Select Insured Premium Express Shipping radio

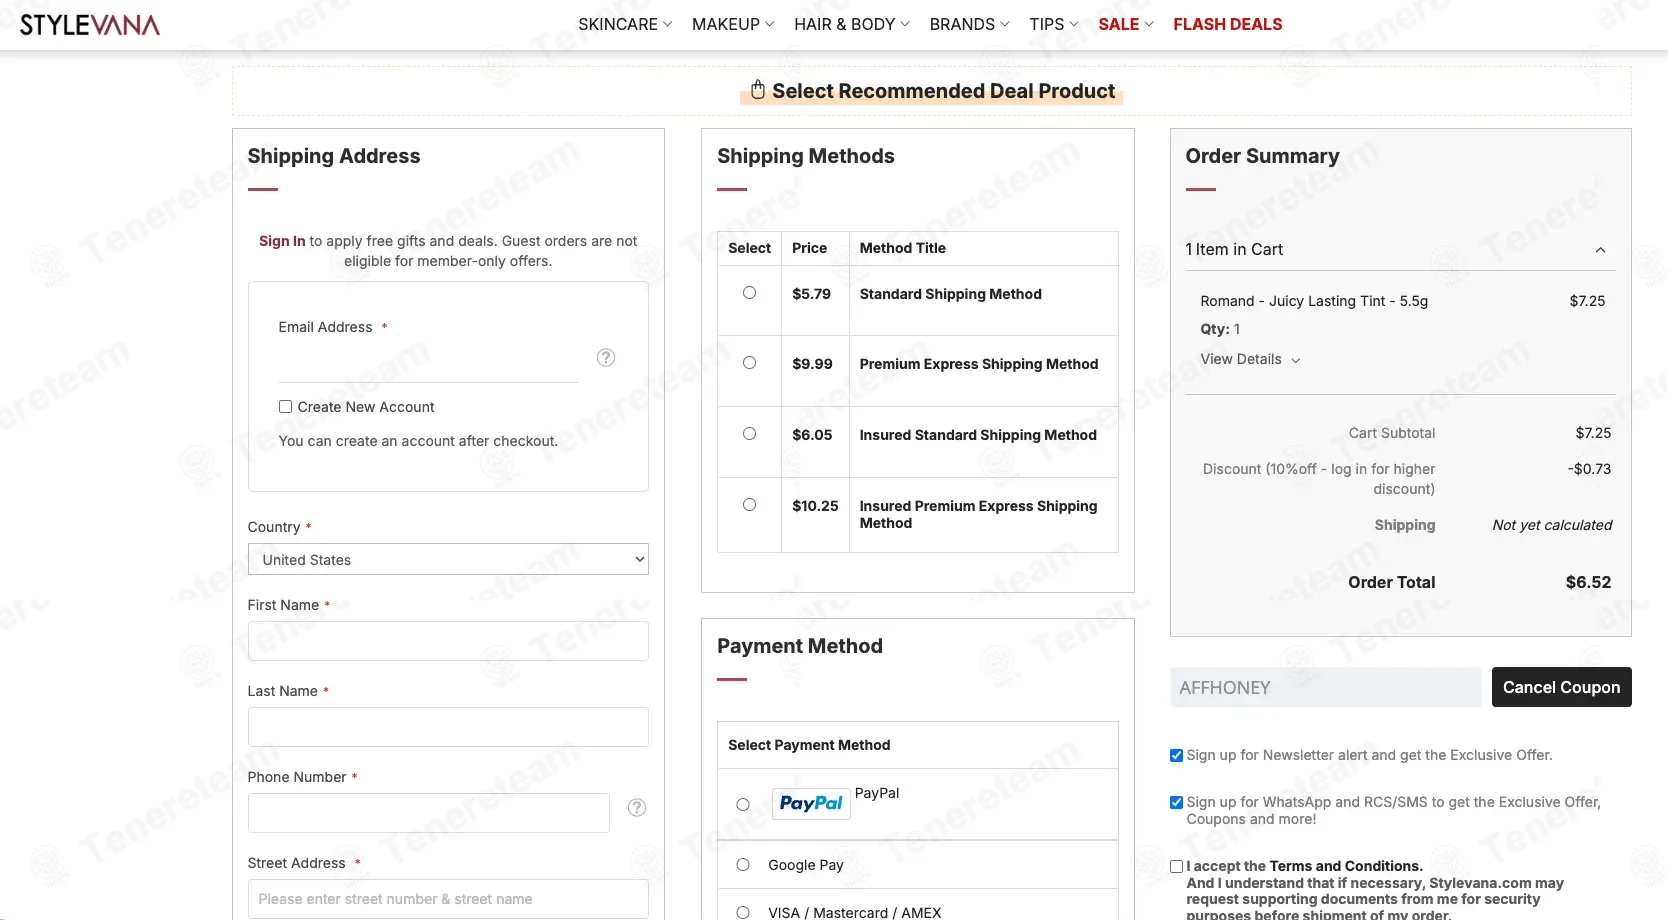pyautogui.click(x=749, y=505)
